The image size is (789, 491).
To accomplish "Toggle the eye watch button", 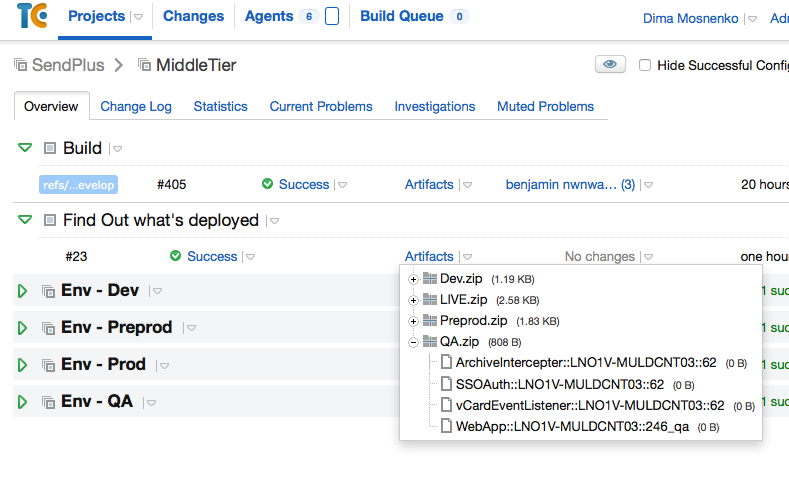I will click(610, 64).
